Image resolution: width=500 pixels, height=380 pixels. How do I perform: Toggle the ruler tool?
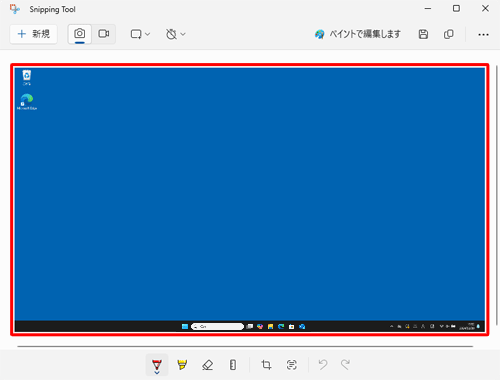[233, 365]
